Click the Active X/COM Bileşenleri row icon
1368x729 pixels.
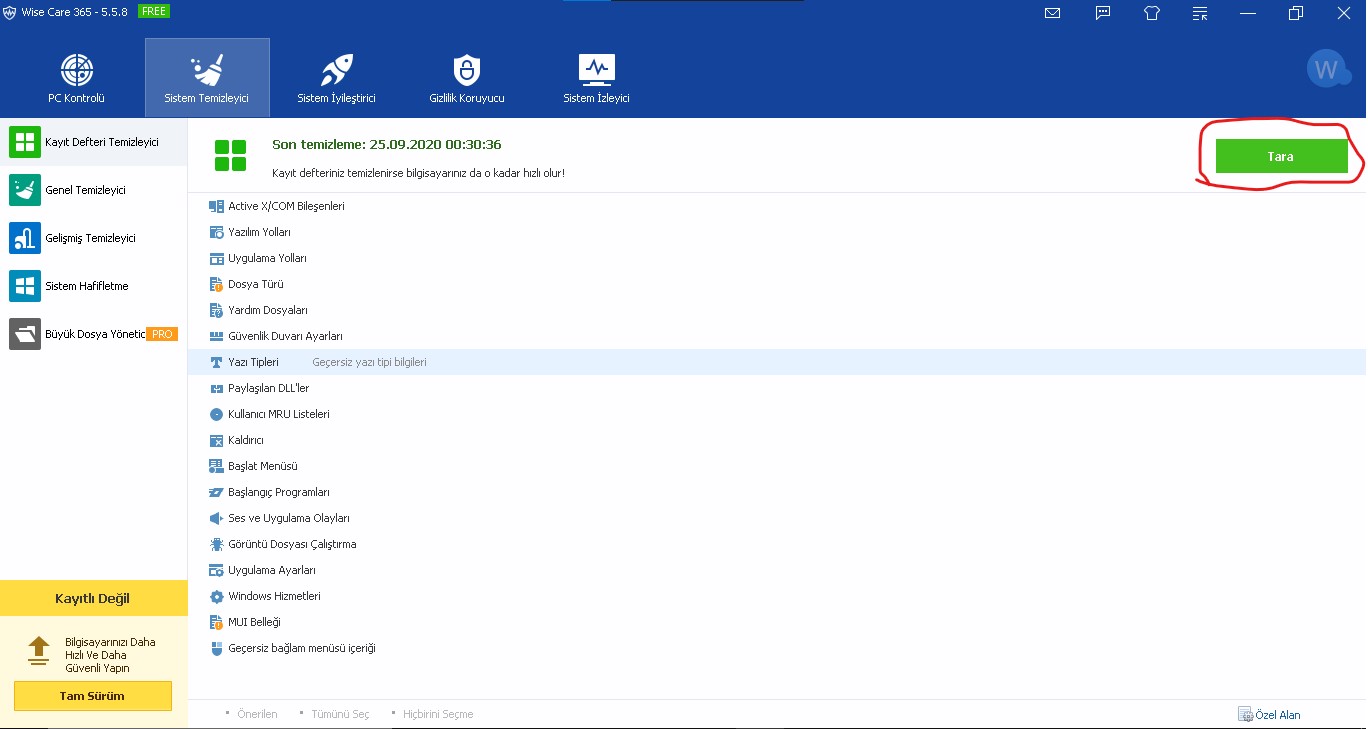click(216, 206)
